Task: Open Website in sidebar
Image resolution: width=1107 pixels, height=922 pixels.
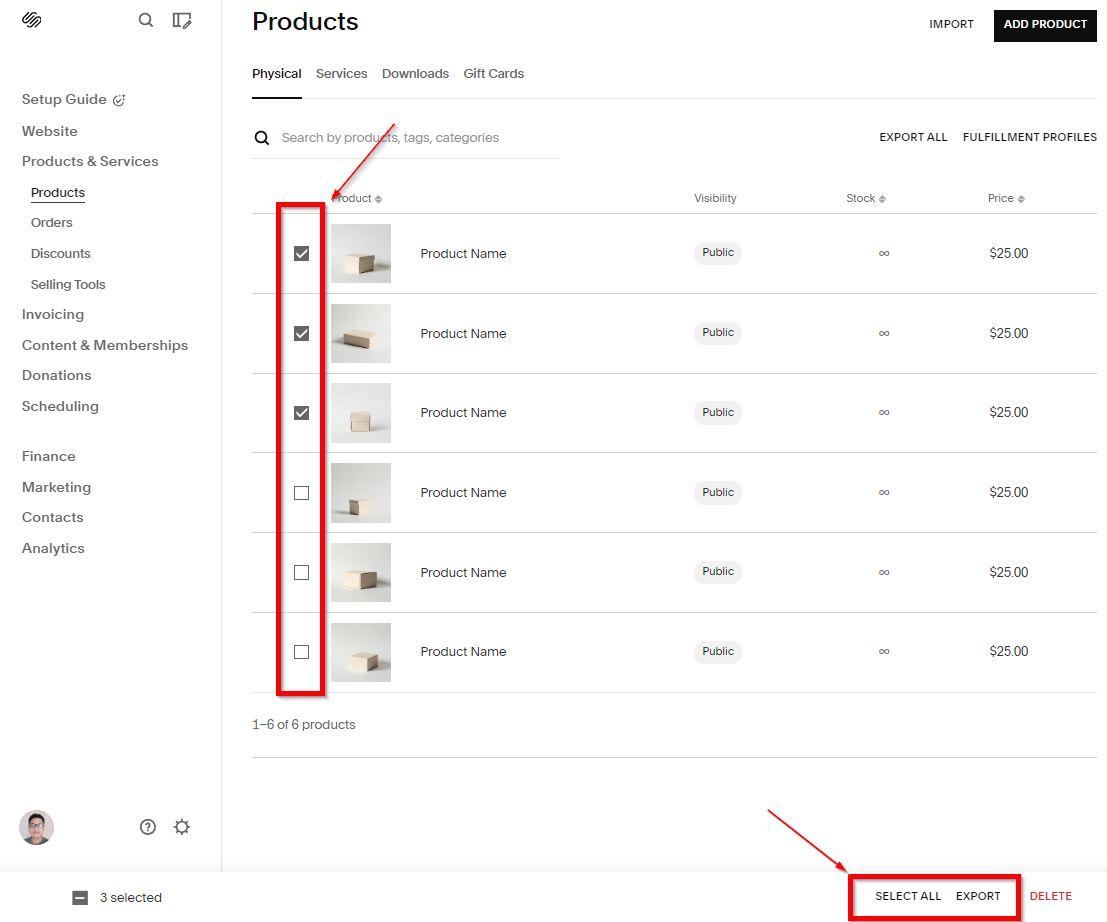Action: pos(49,131)
